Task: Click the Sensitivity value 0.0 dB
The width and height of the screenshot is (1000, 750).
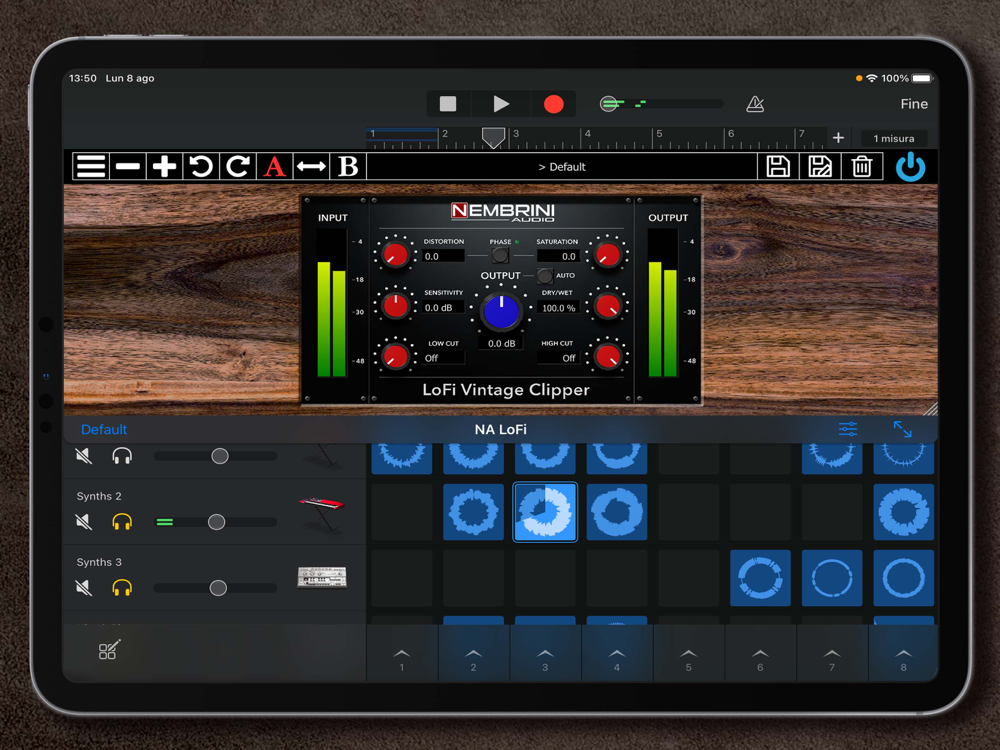Action: [443, 307]
